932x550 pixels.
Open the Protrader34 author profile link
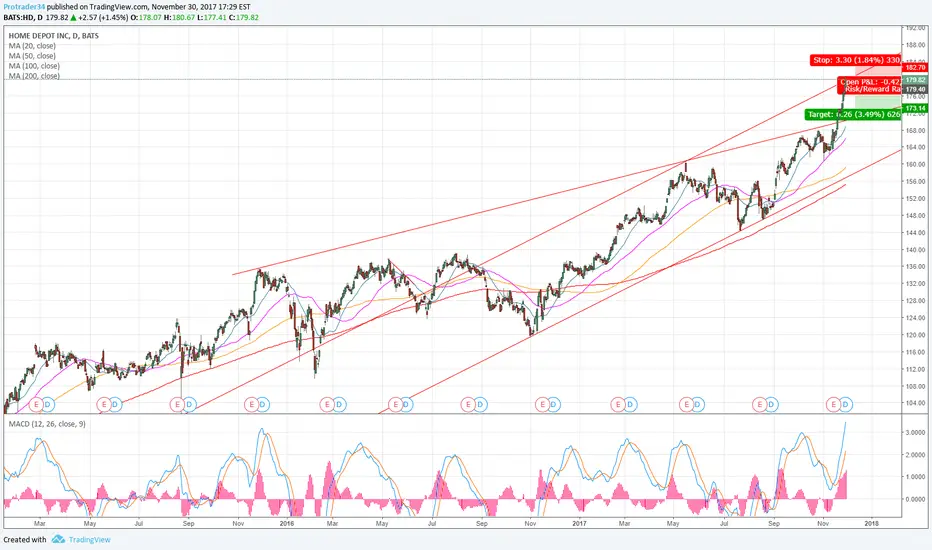click(x=24, y=7)
